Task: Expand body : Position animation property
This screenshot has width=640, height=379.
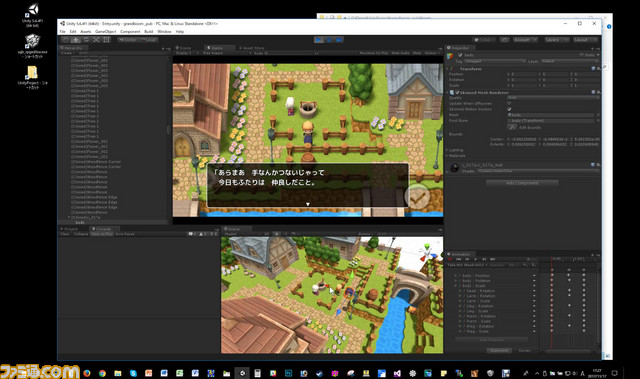Action: click(456, 276)
